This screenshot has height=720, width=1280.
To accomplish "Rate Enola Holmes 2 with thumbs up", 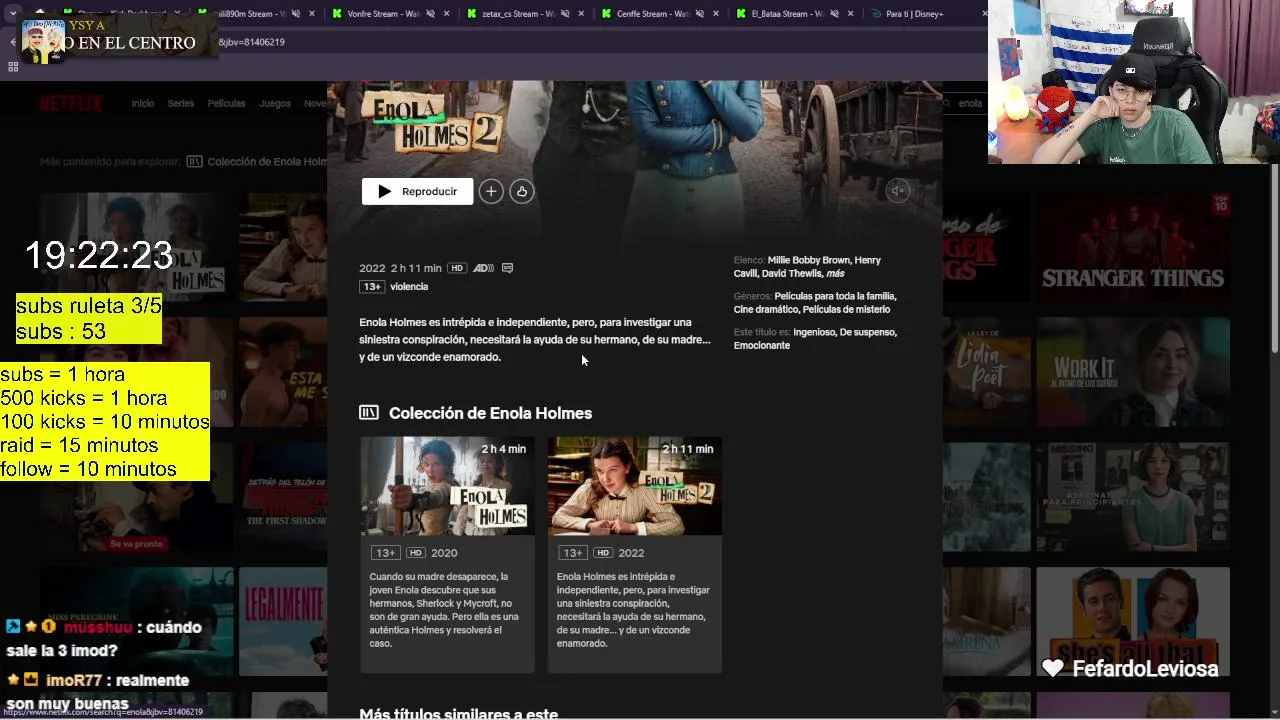I will [x=522, y=191].
